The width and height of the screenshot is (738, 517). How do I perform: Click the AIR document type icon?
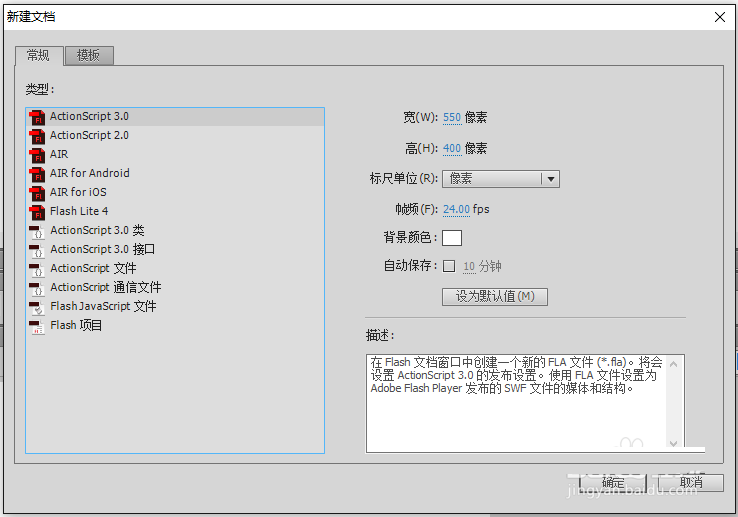click(37, 155)
